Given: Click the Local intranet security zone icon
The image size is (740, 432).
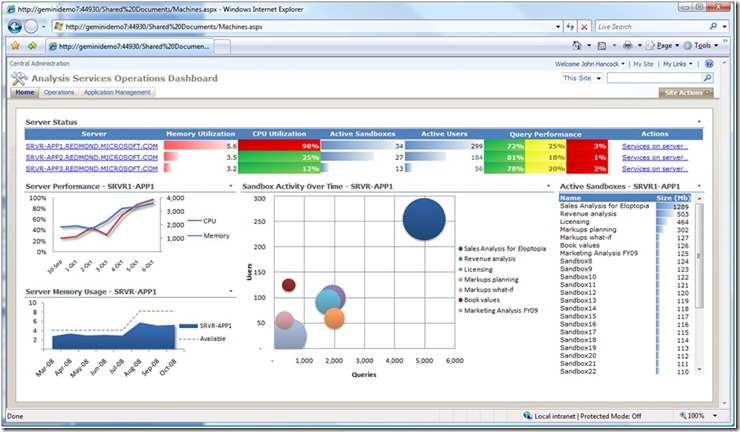Looking at the screenshot, I should pyautogui.click(x=528, y=415).
